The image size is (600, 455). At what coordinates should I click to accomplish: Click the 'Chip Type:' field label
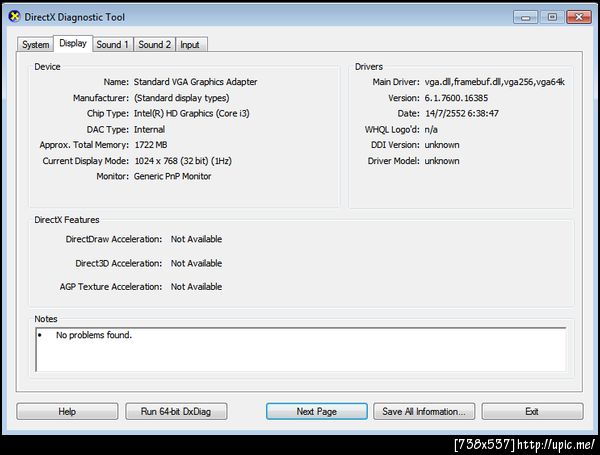click(108, 114)
